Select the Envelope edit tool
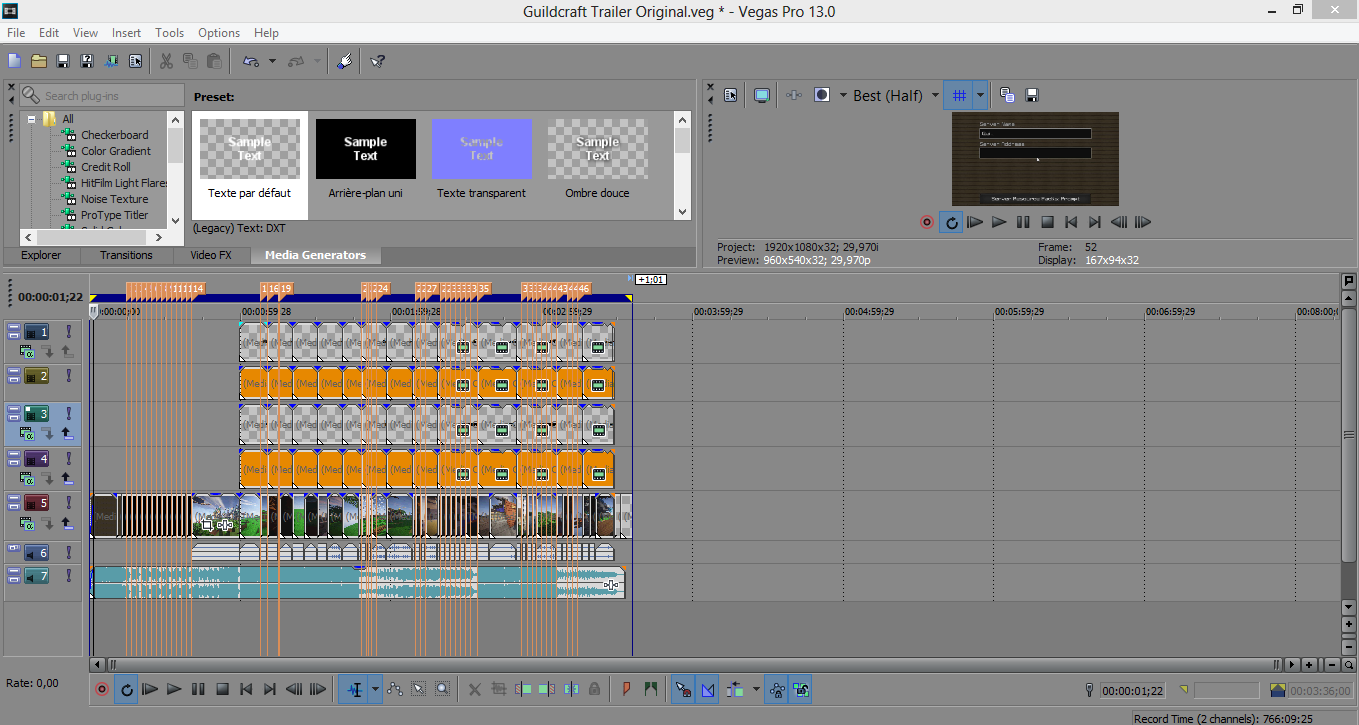The width and height of the screenshot is (1359, 725). point(395,689)
